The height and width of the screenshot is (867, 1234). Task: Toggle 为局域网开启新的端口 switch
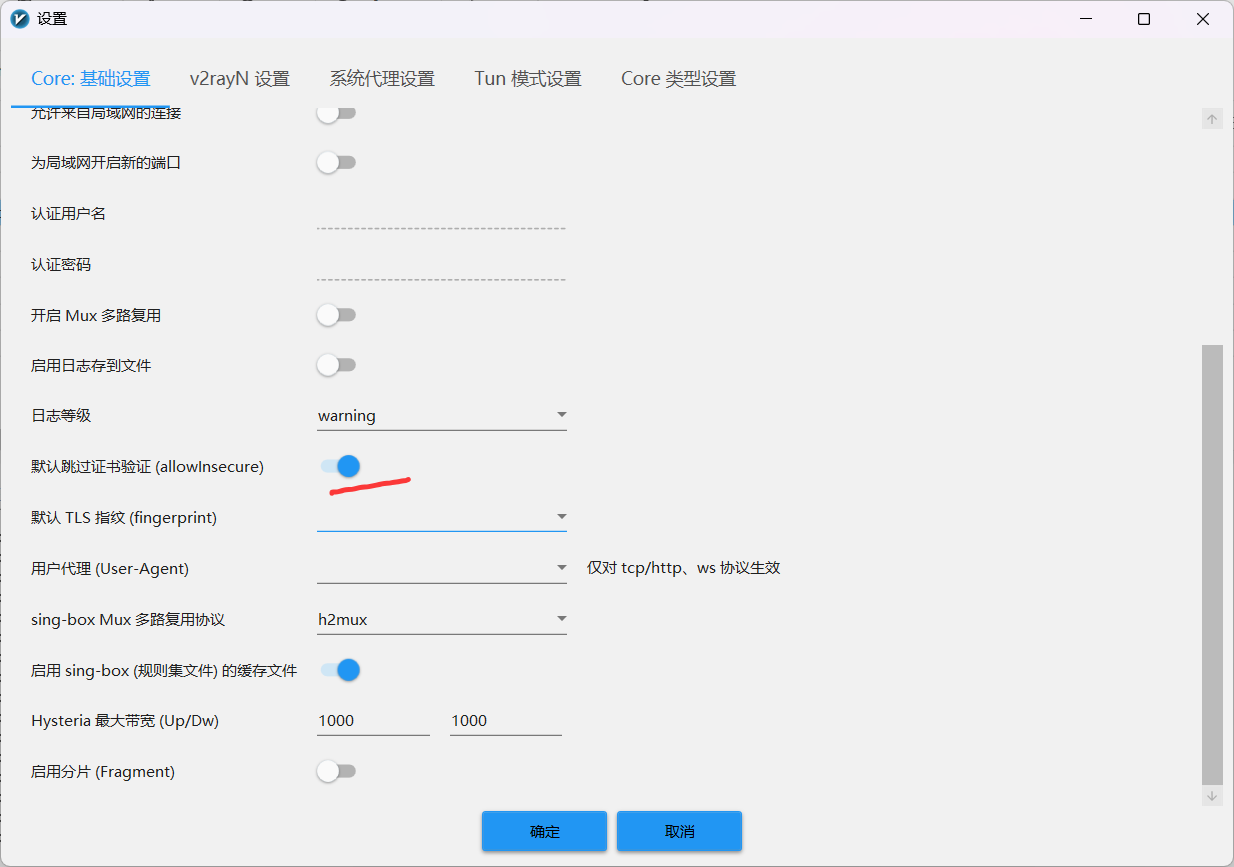coord(336,162)
